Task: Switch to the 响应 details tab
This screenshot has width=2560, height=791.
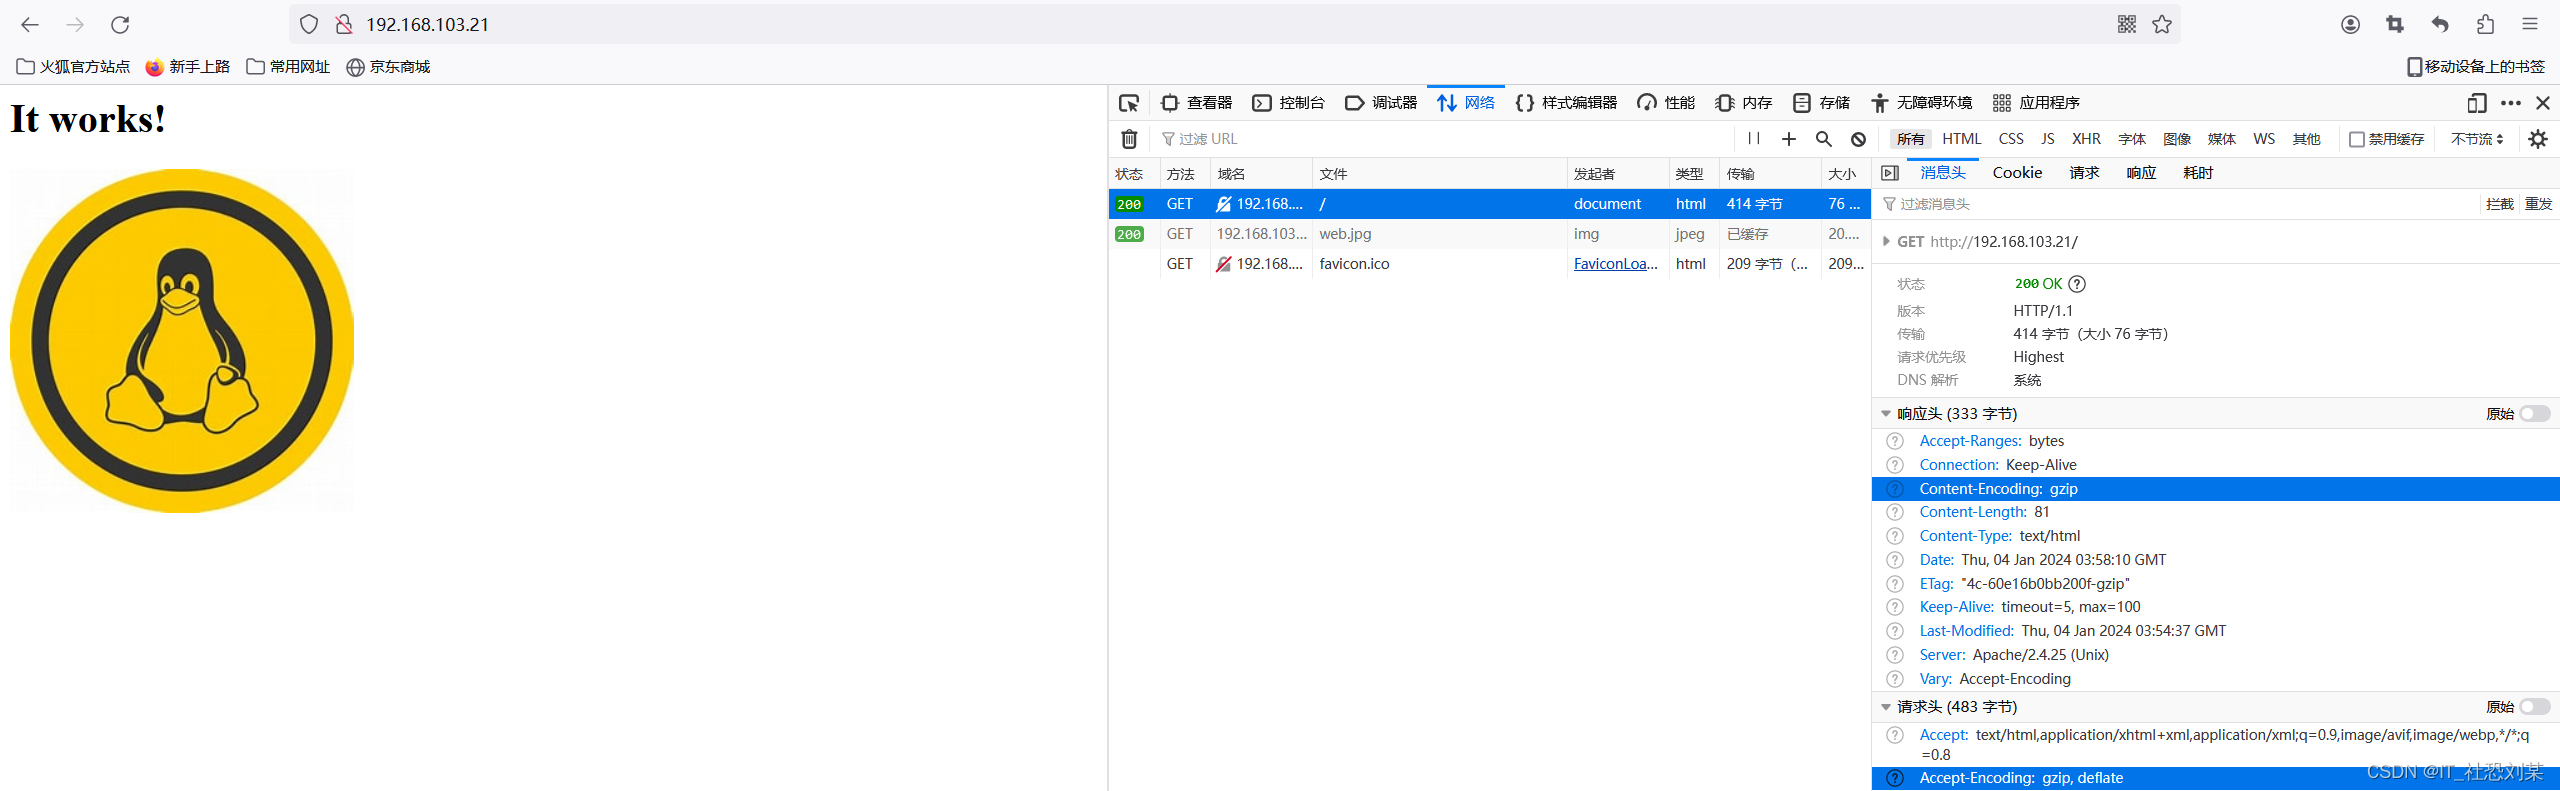Action: click(2141, 173)
